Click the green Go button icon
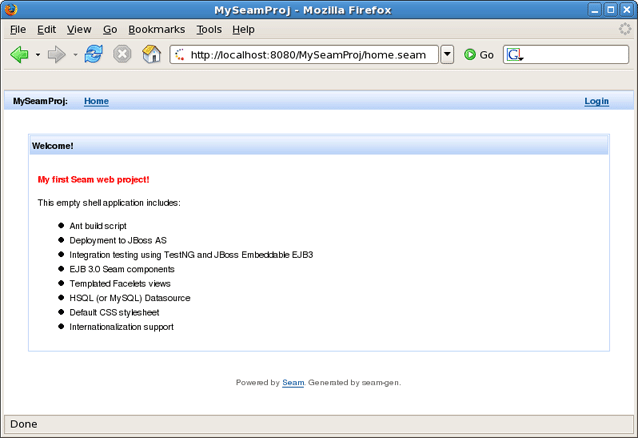This screenshot has width=638, height=438. 470,55
